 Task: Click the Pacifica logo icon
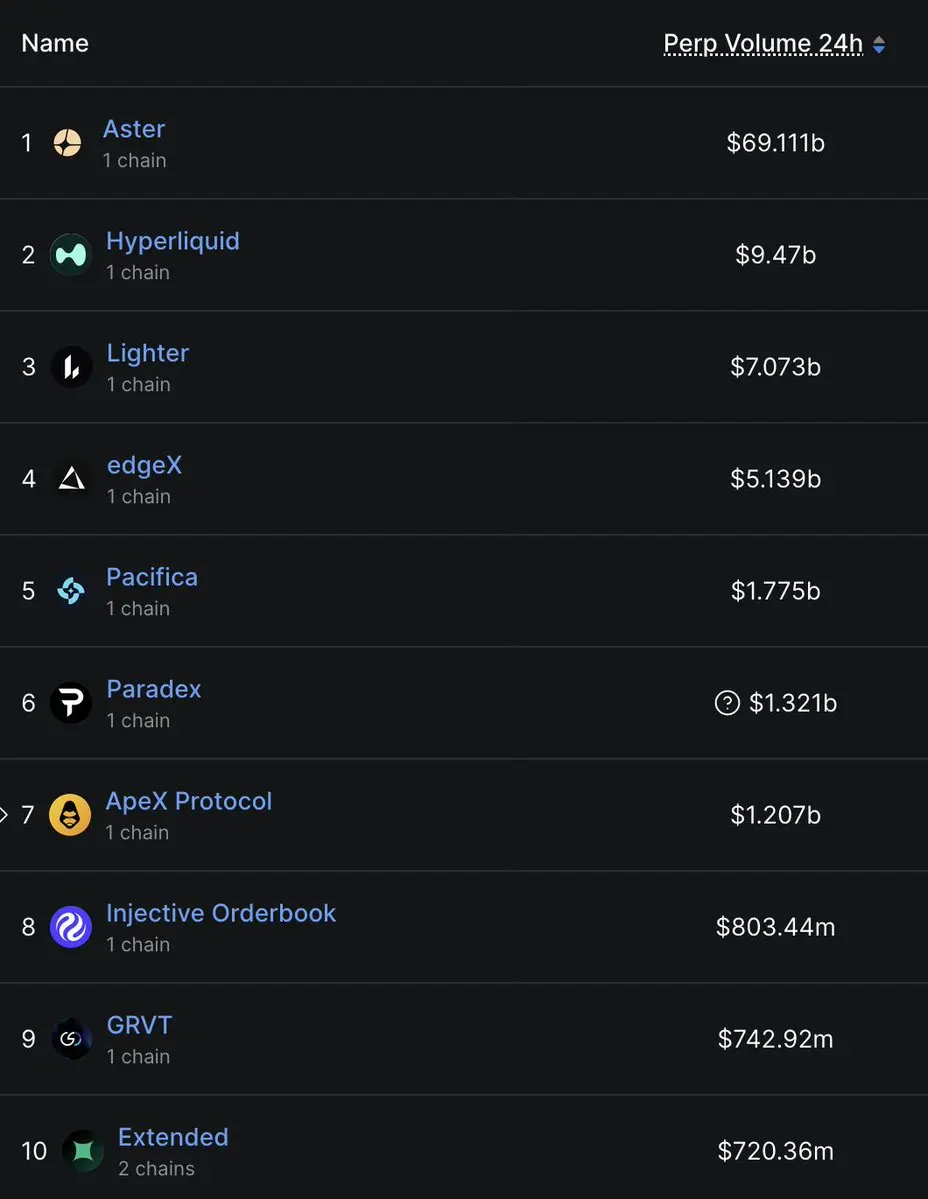coord(71,591)
